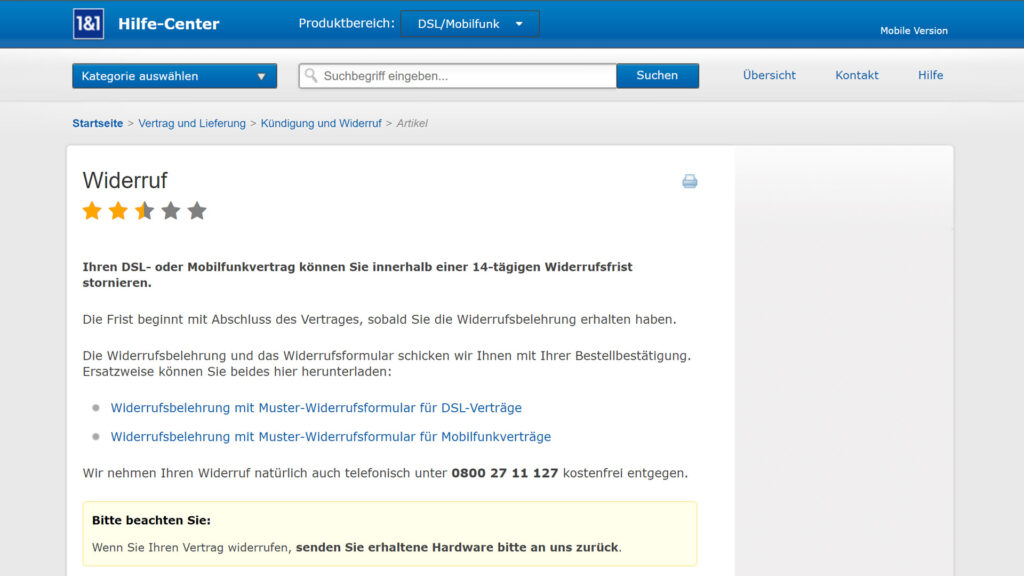
Task: Focus the 'Suchbegriff eingeben...' search field
Action: pyautogui.click(x=465, y=76)
